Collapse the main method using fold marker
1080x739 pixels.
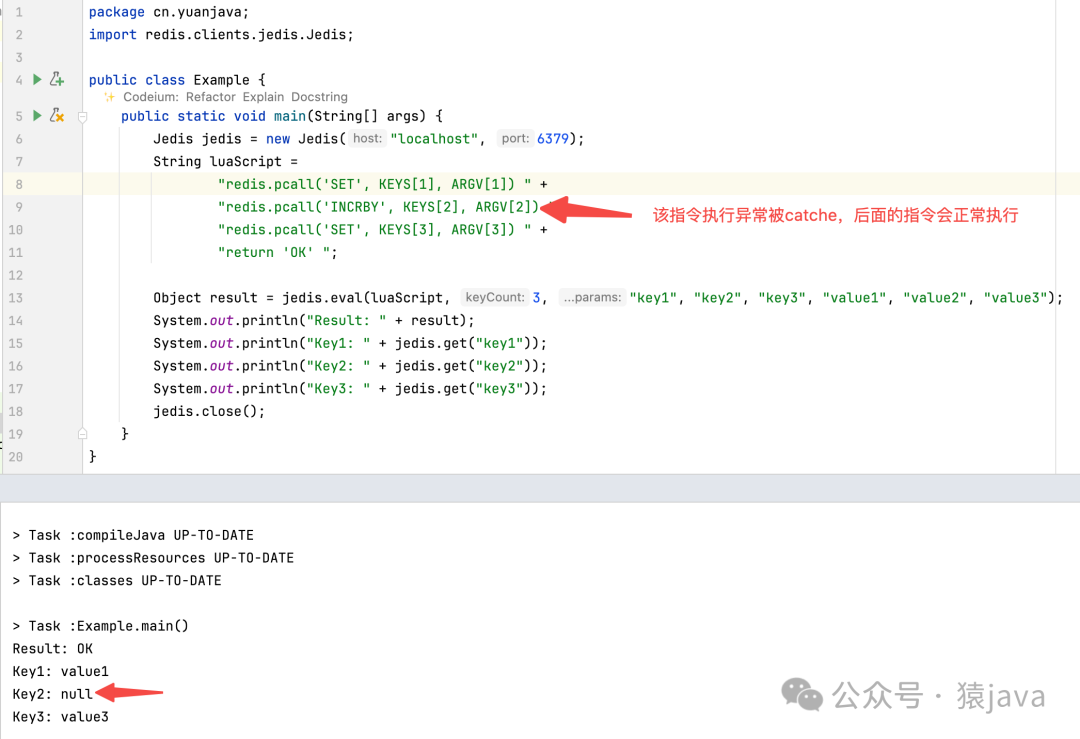(83, 117)
